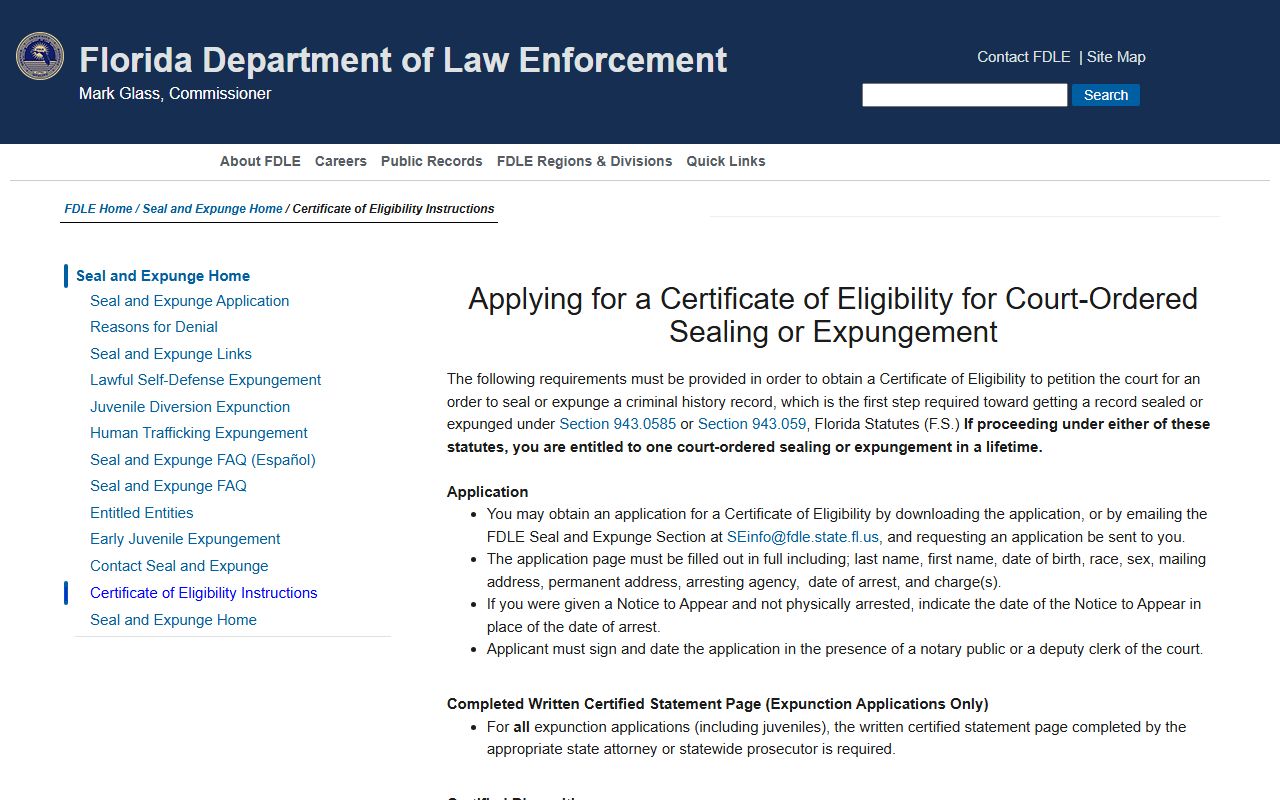
Task: Open the Site Map link
Action: click(x=1116, y=57)
